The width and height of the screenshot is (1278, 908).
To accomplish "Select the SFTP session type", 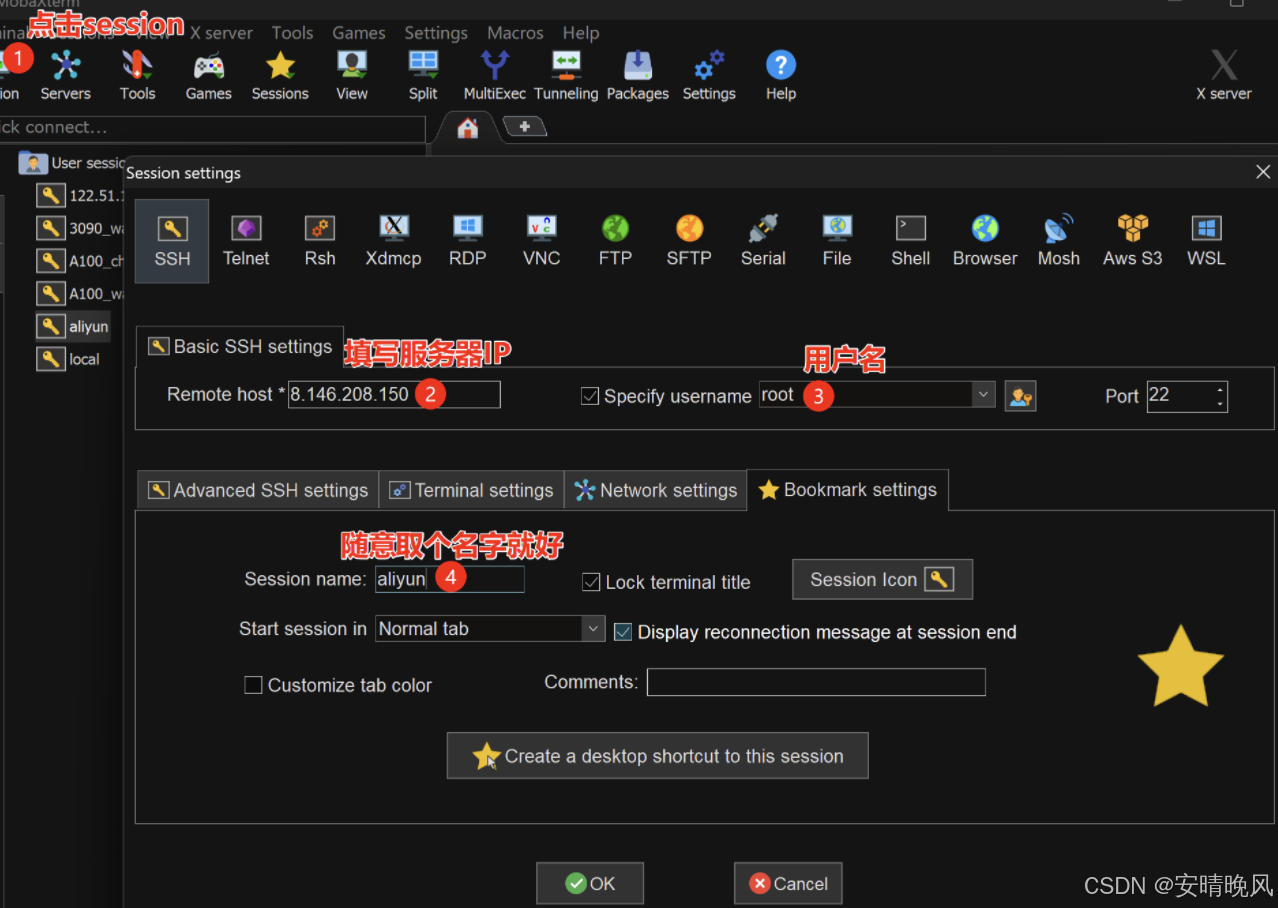I will pos(689,241).
